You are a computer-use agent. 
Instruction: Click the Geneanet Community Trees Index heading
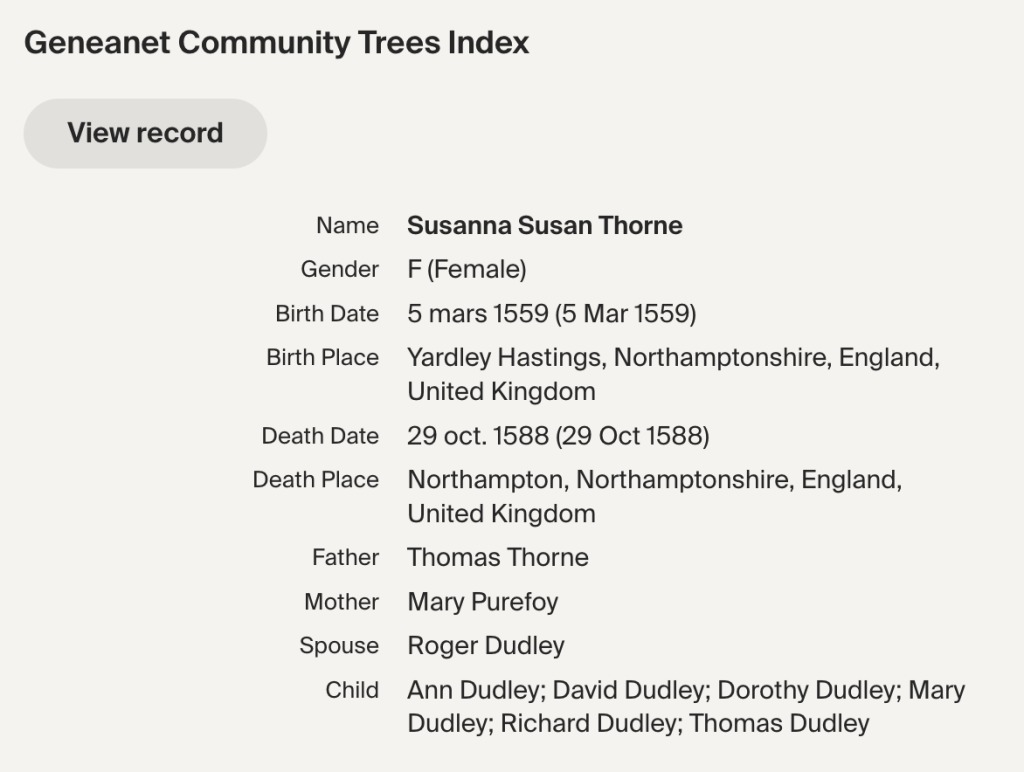(276, 43)
